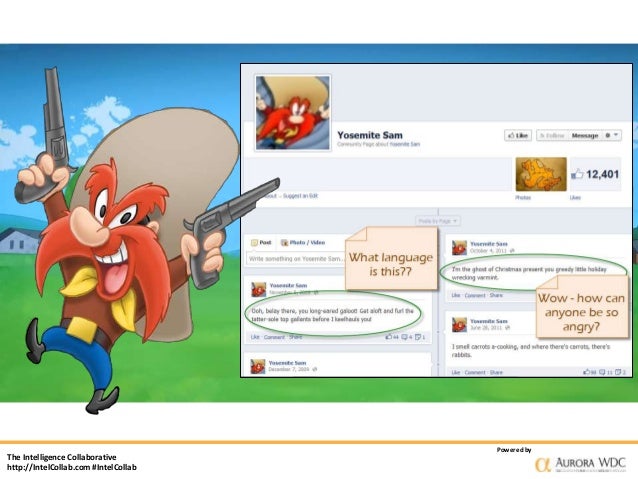Click Like under the ghost of Christmas post
This screenshot has height=479, width=638.
point(456,295)
